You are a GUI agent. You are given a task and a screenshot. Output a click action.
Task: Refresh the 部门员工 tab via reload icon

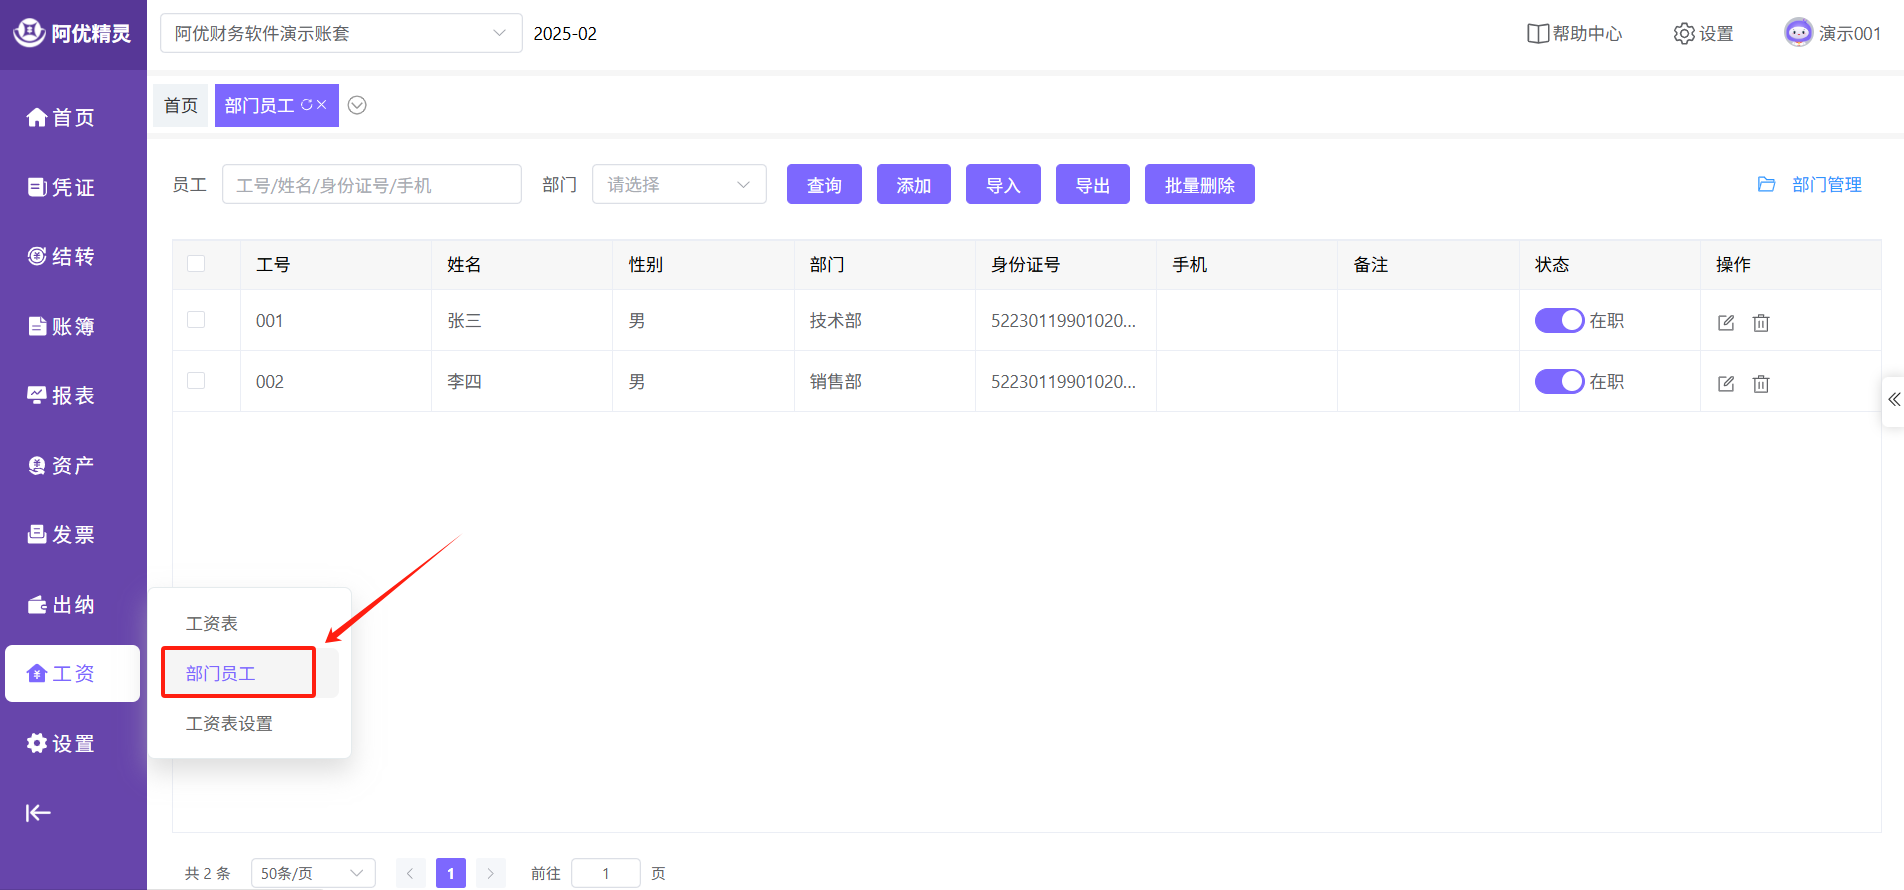307,105
